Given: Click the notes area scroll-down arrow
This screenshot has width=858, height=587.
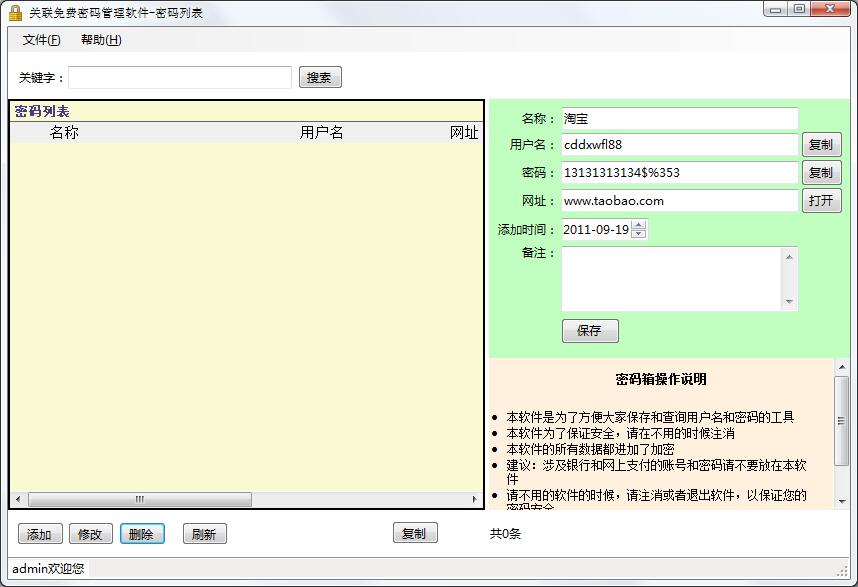Looking at the screenshot, I should [x=789, y=301].
